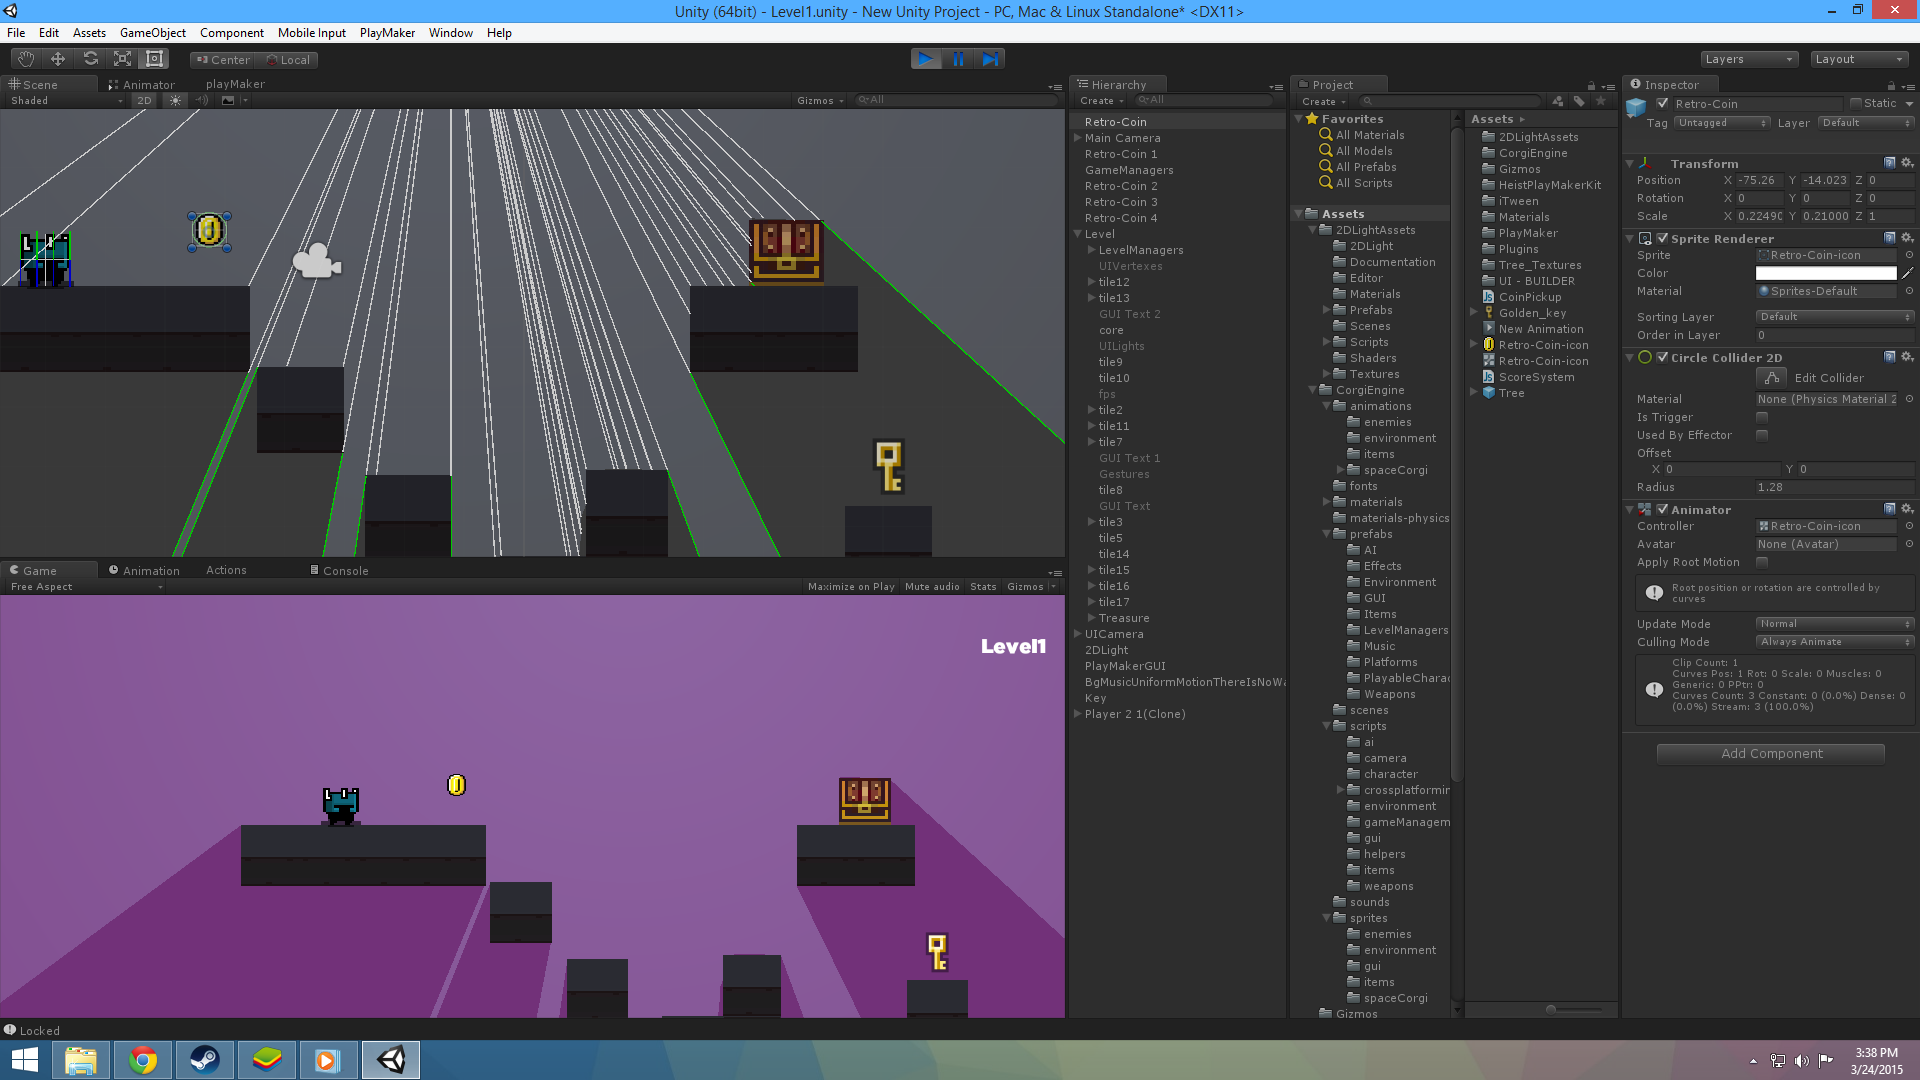Enable the Static checkbox
The image size is (1920, 1080).
pos(1855,104)
